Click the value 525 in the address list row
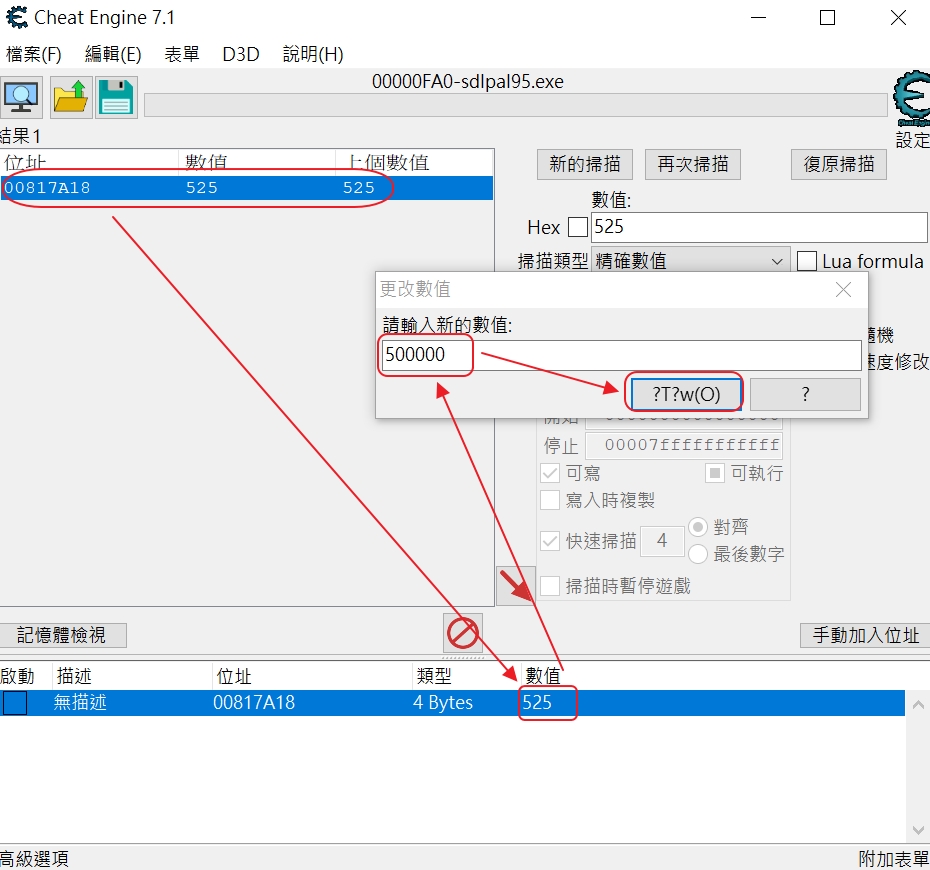 click(537, 703)
